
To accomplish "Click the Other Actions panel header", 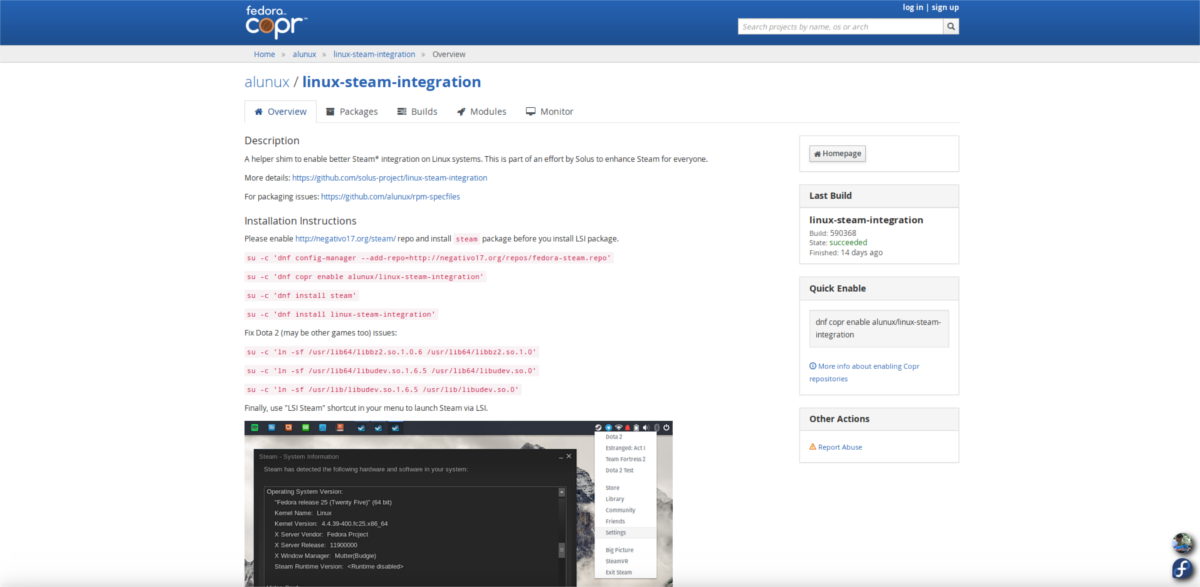I will point(879,419).
